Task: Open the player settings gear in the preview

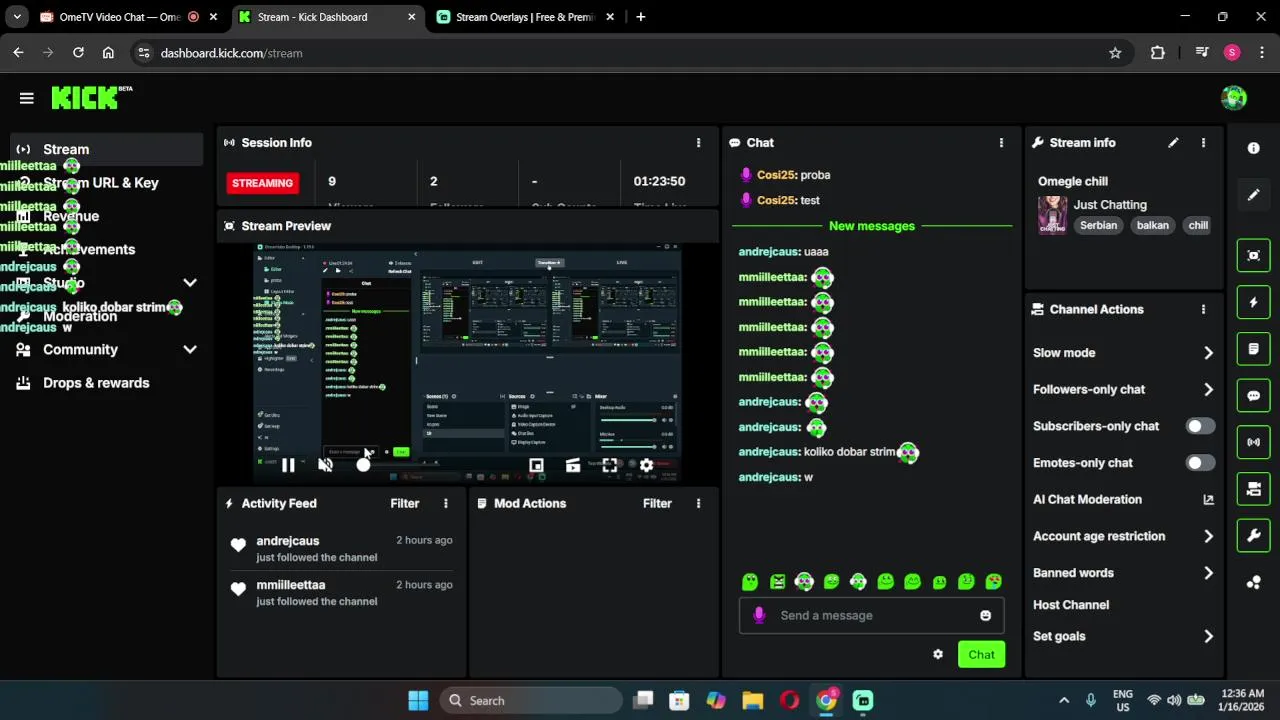Action: click(646, 465)
